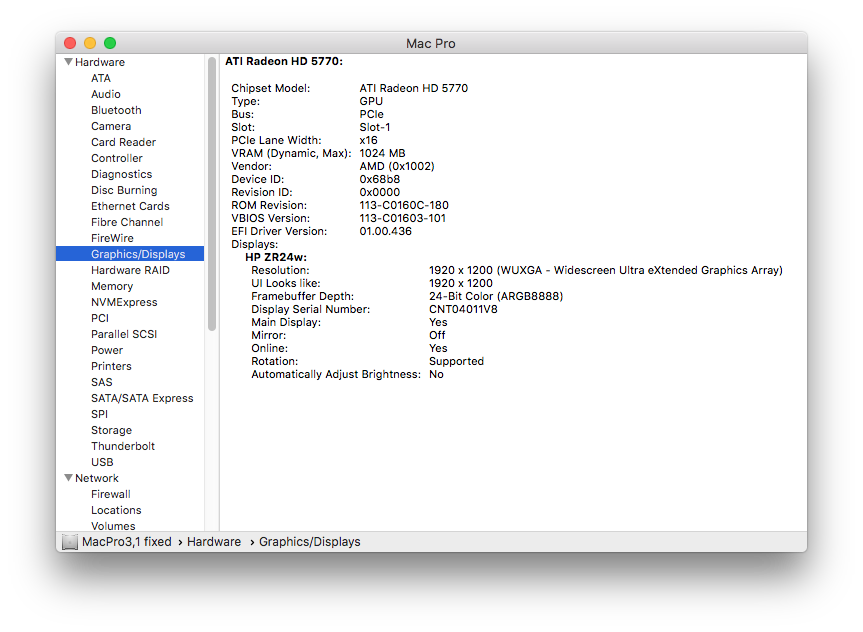
Task: Select Locations under Network
Action: [116, 510]
